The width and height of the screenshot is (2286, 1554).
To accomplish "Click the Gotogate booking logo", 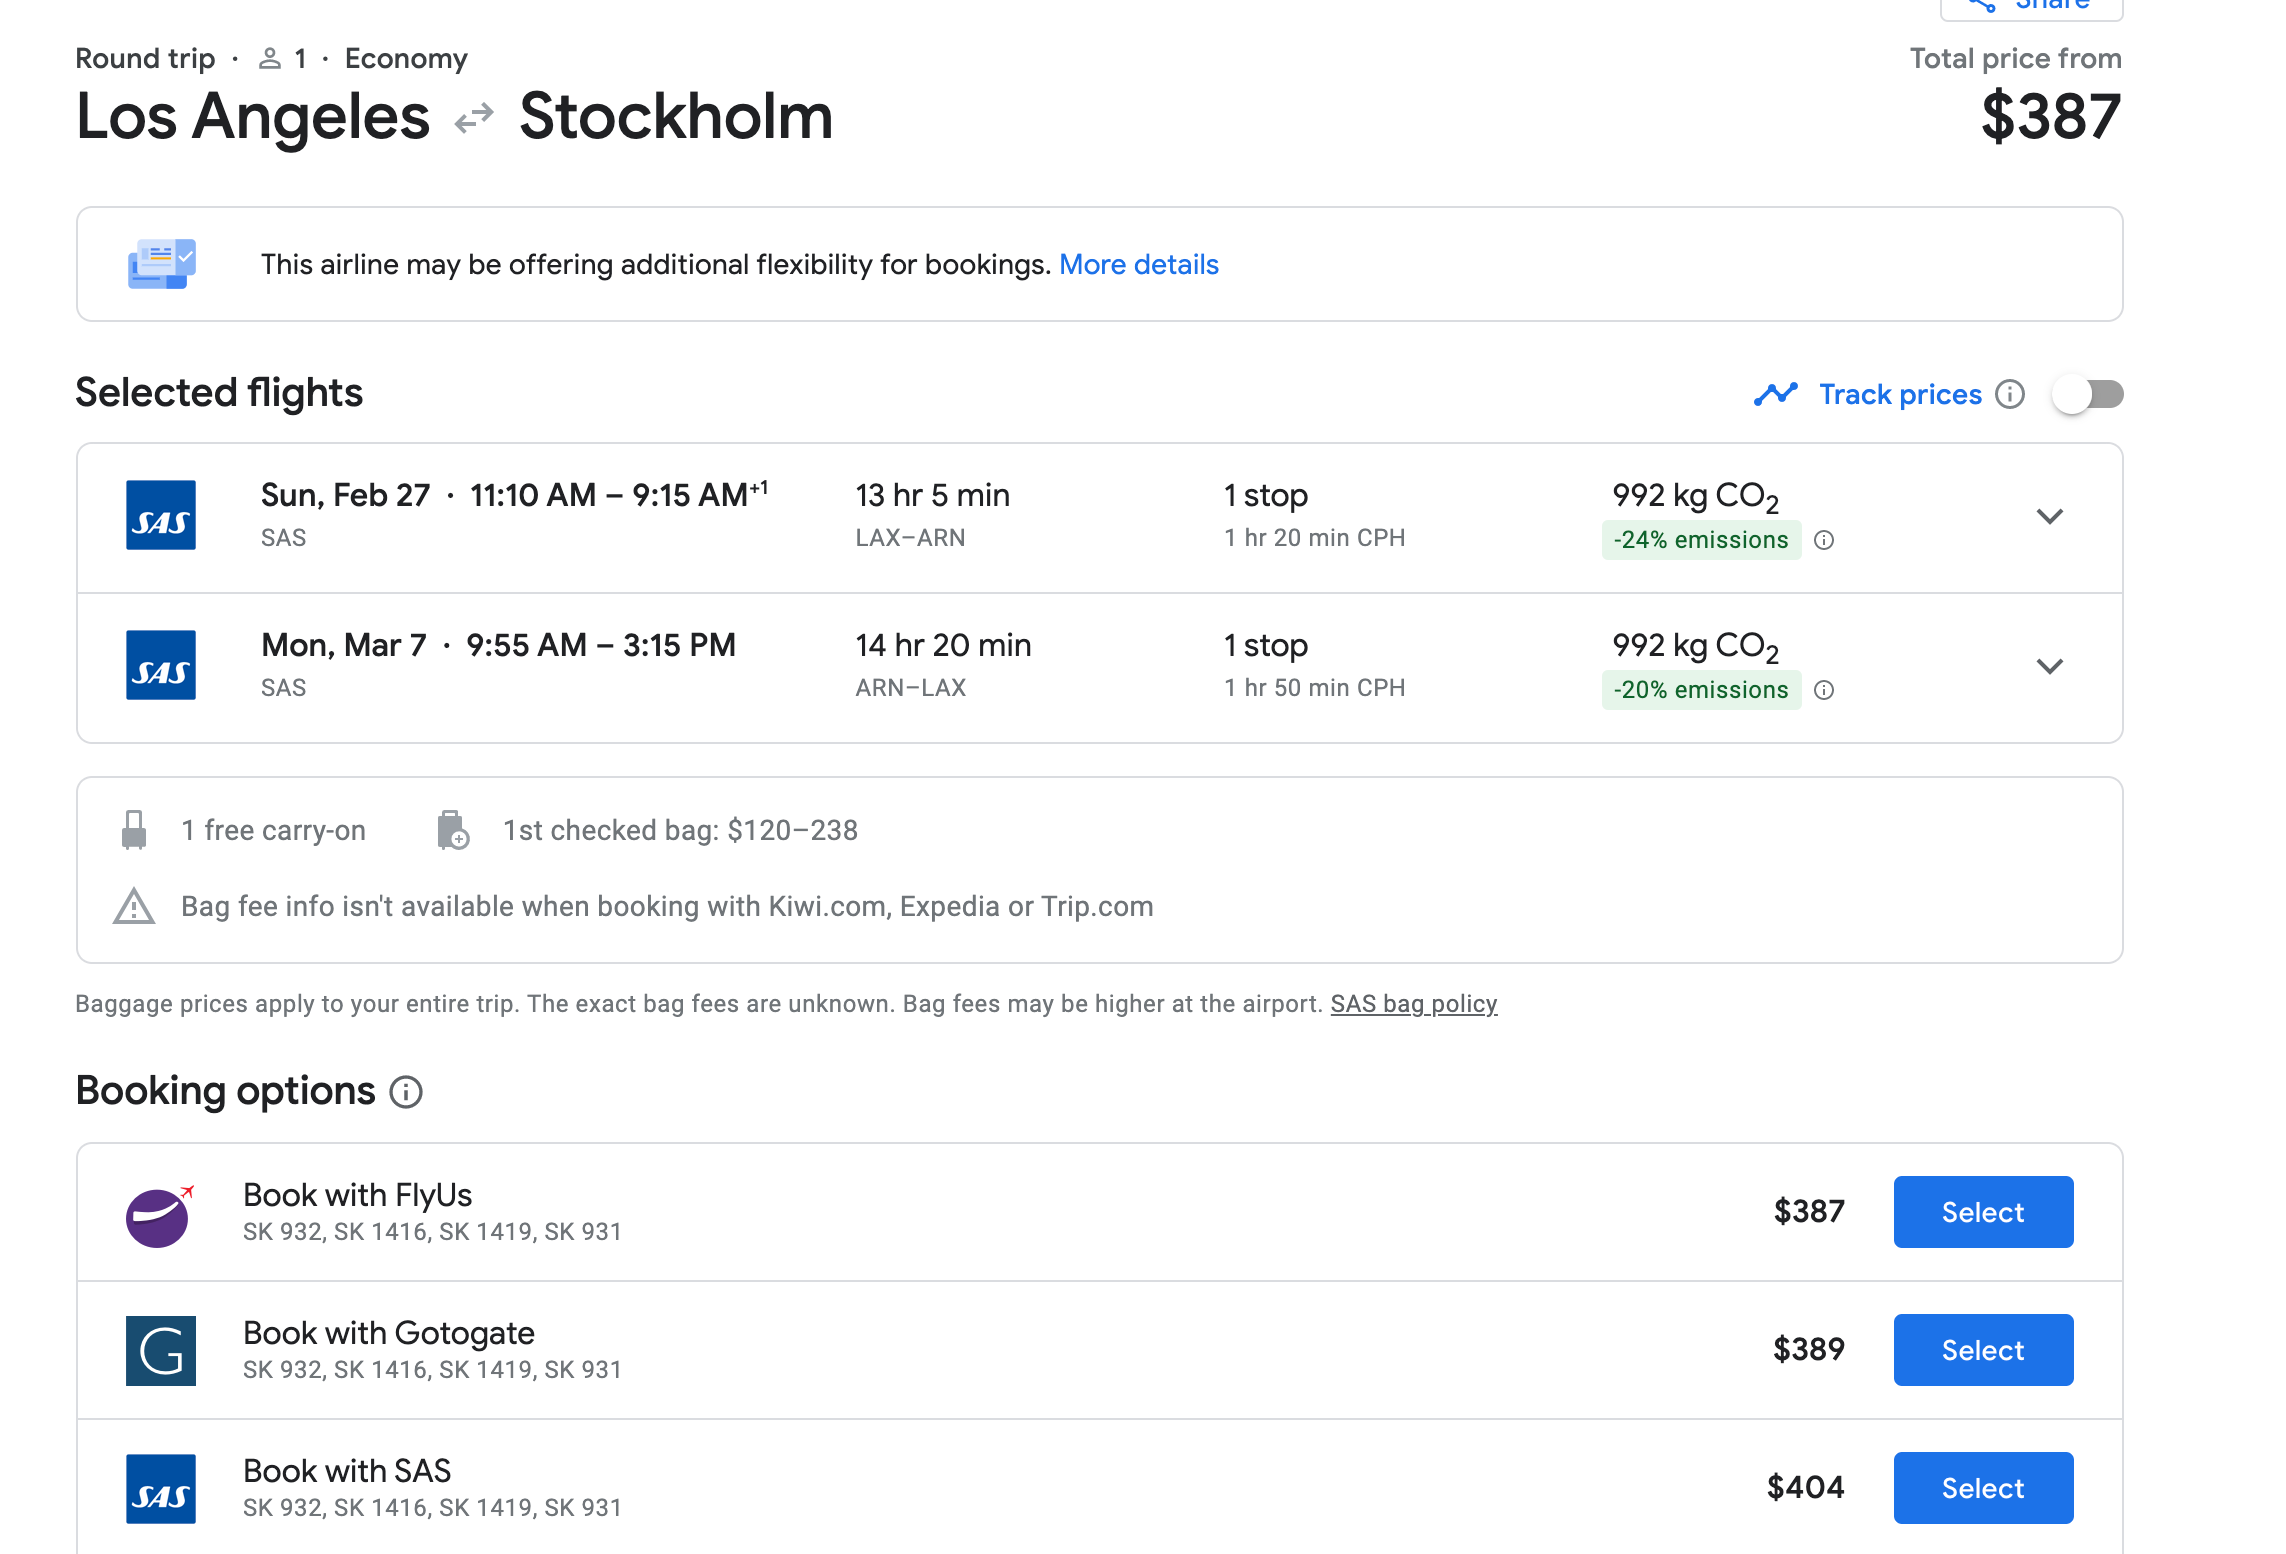I will [160, 1349].
